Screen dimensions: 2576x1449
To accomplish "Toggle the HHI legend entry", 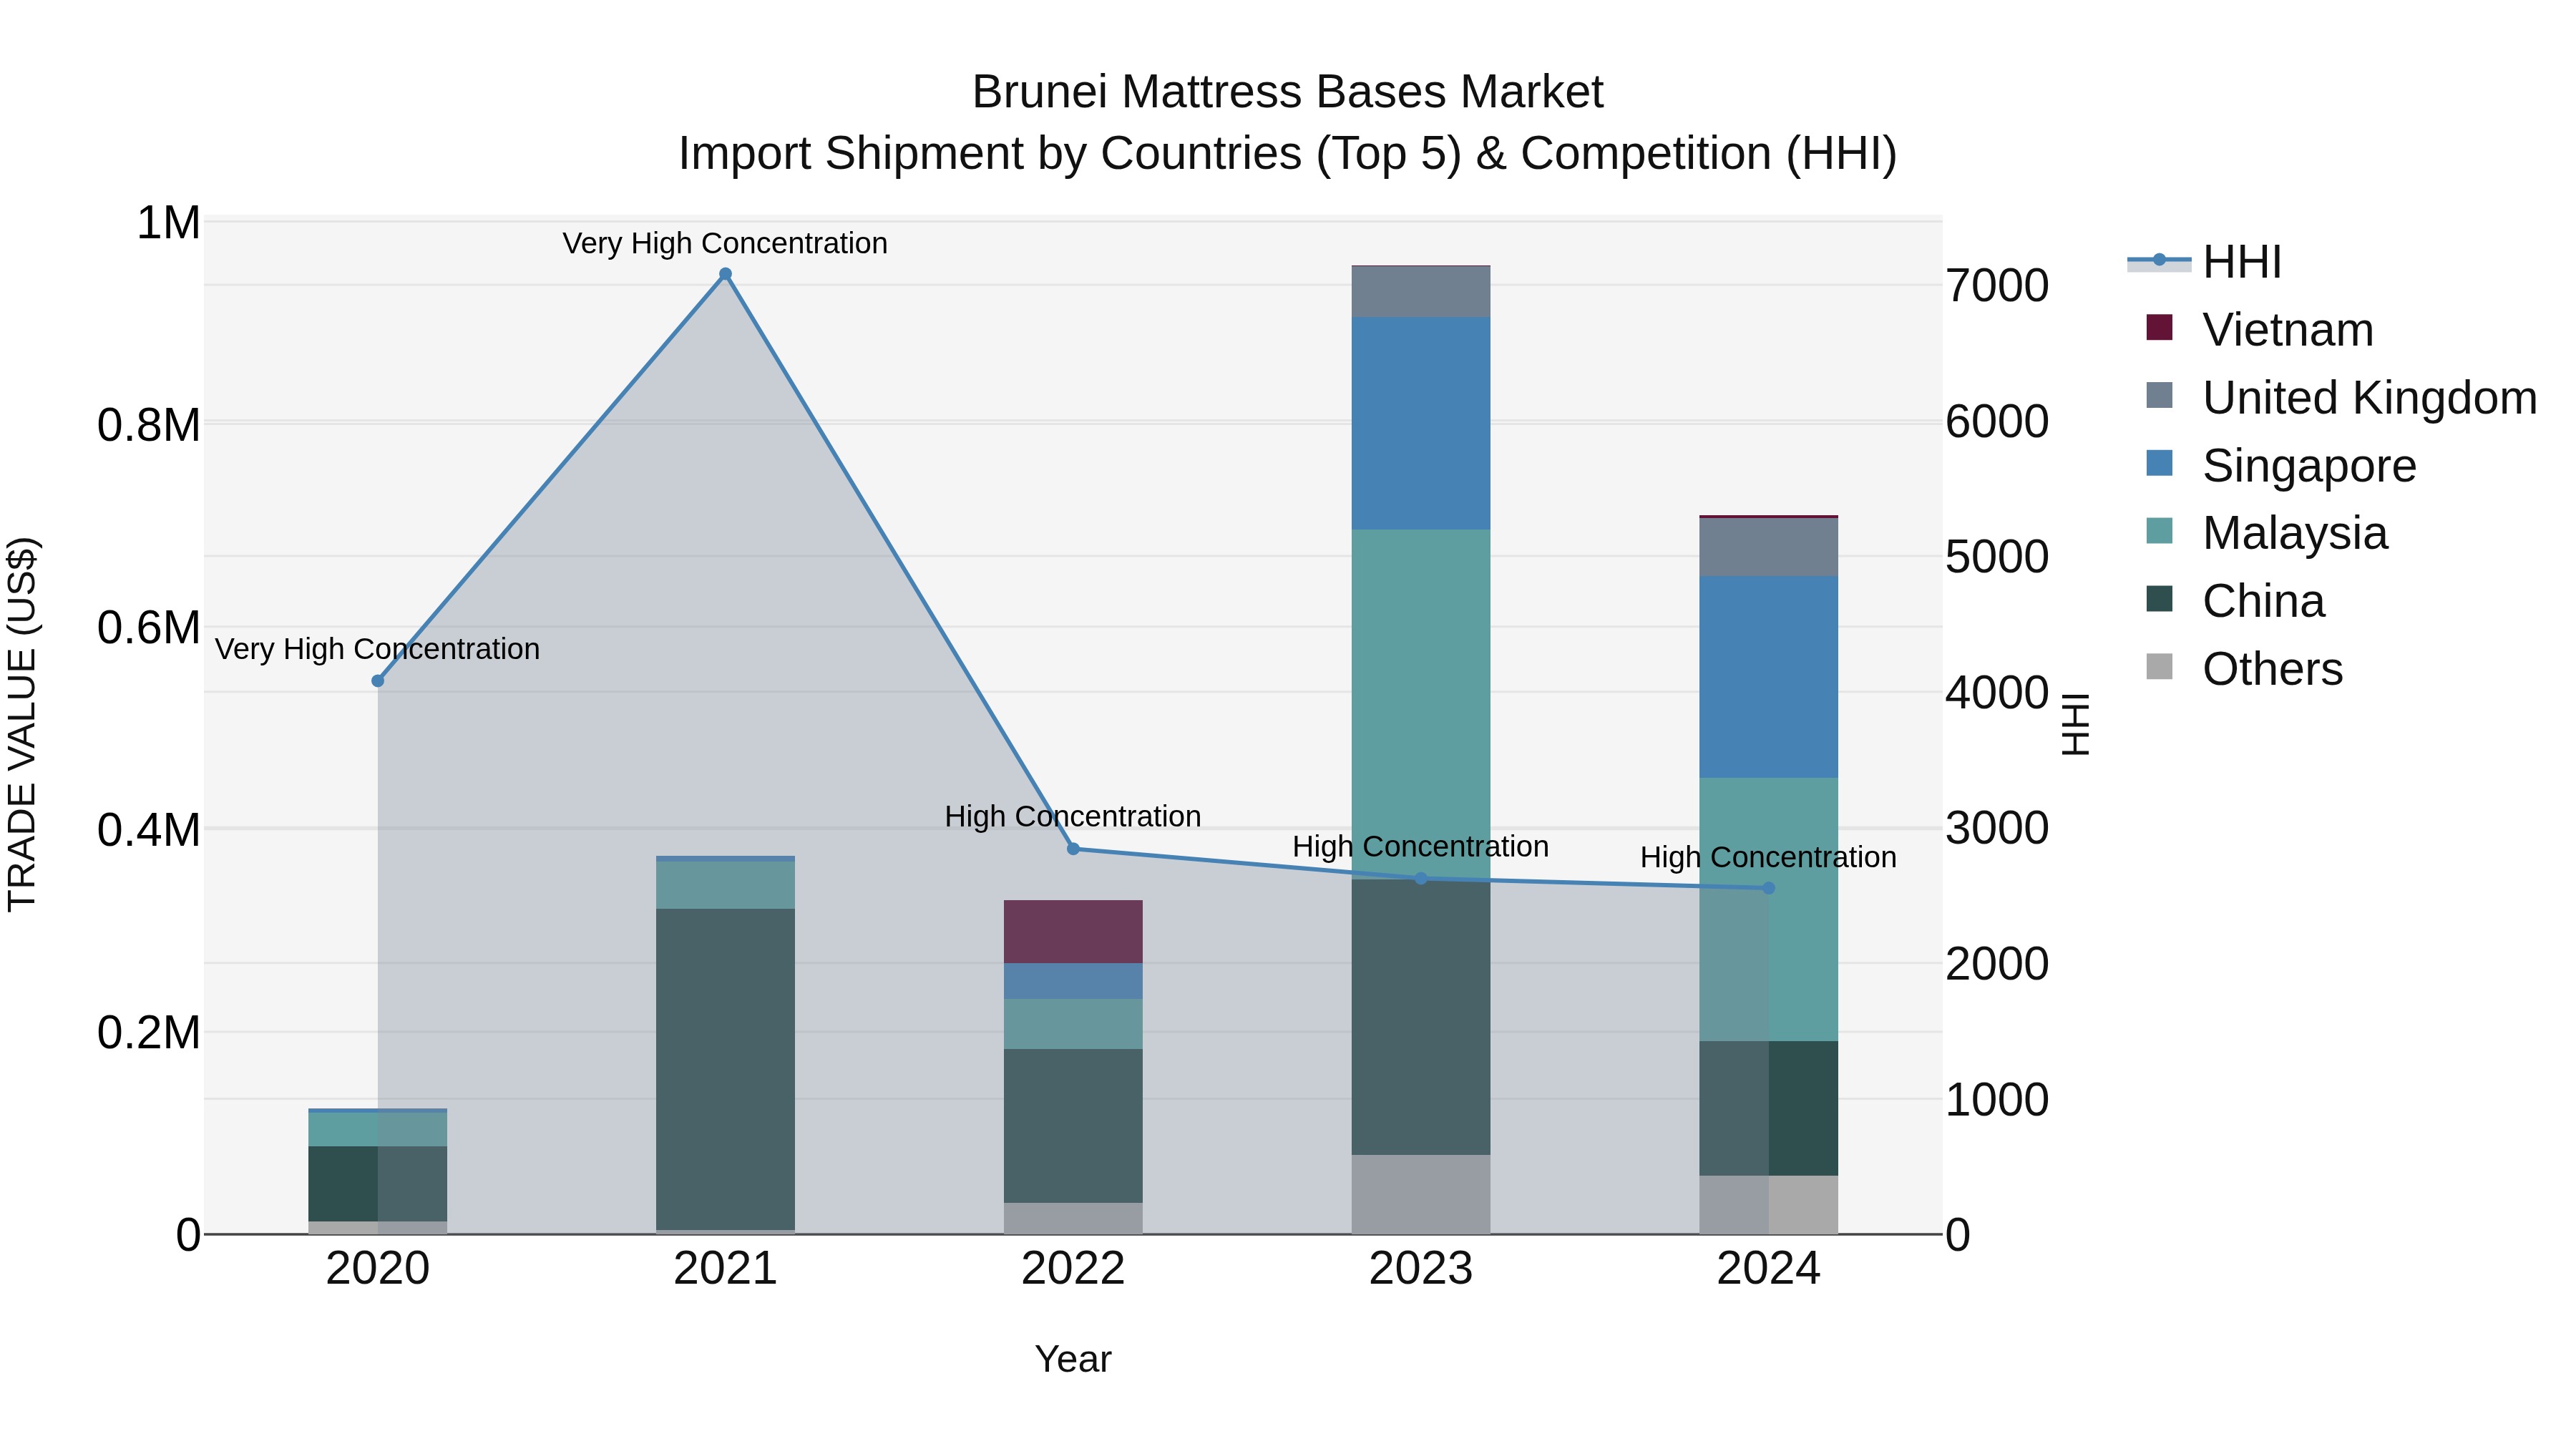I will click(2205, 262).
